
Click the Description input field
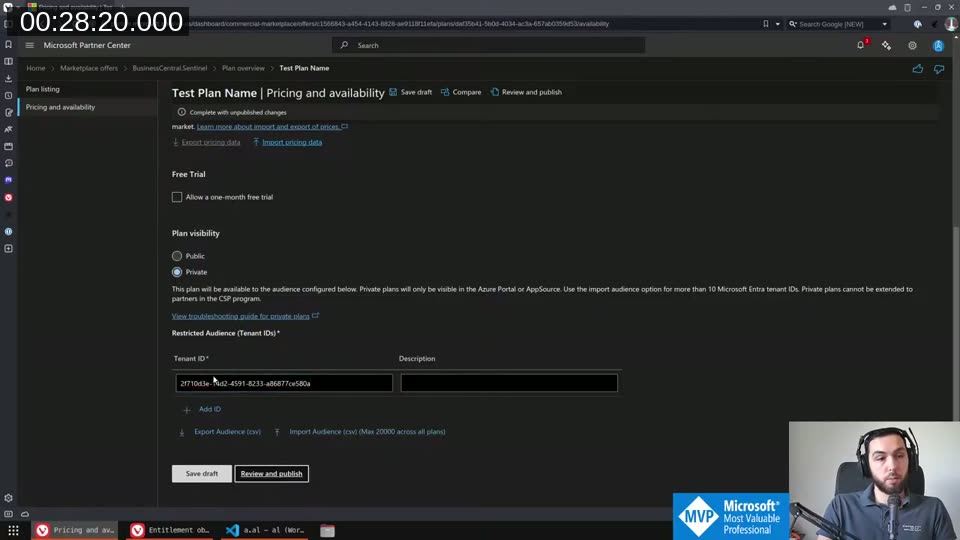(x=509, y=383)
